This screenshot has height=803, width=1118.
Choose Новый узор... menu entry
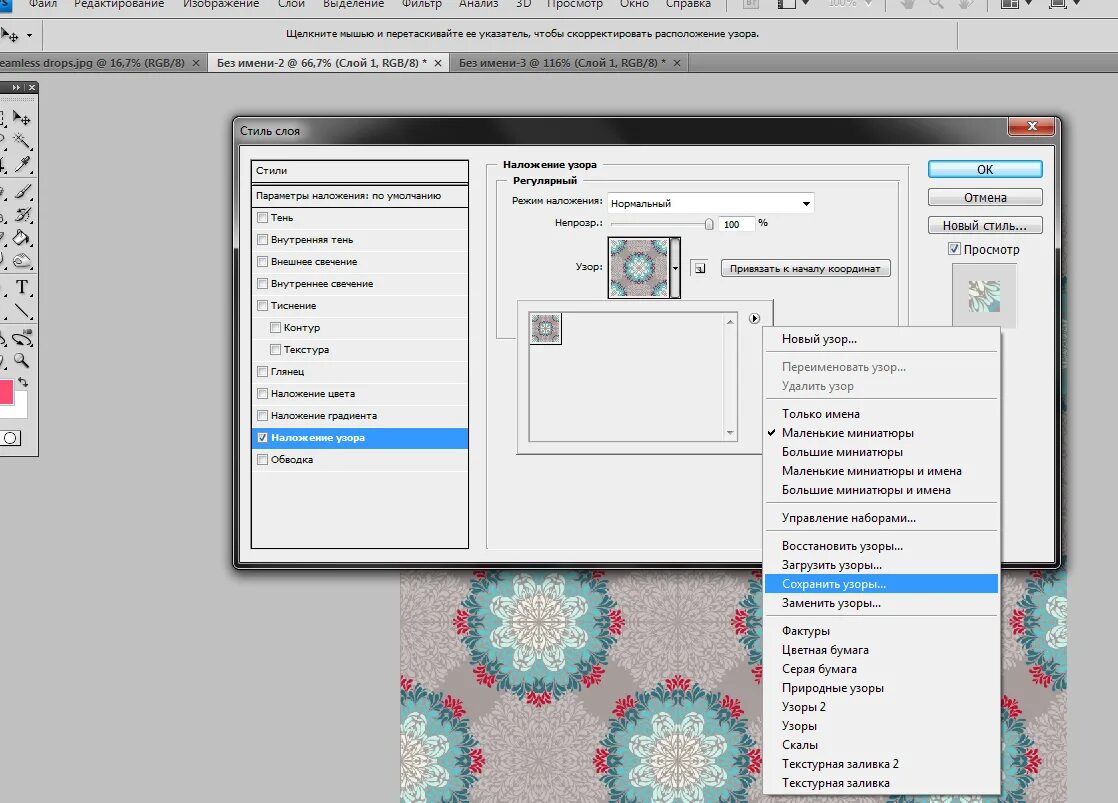[x=881, y=339]
